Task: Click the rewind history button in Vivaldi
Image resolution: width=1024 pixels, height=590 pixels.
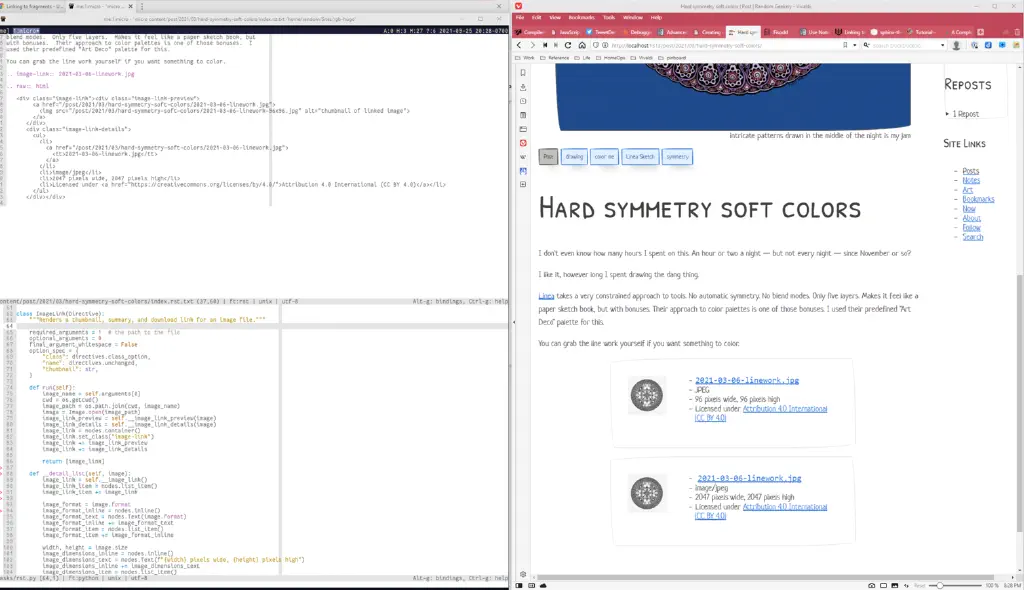Action: tap(545, 45)
